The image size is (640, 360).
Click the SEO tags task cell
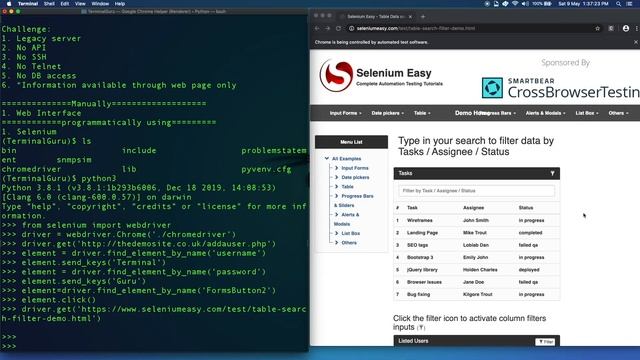point(417,245)
